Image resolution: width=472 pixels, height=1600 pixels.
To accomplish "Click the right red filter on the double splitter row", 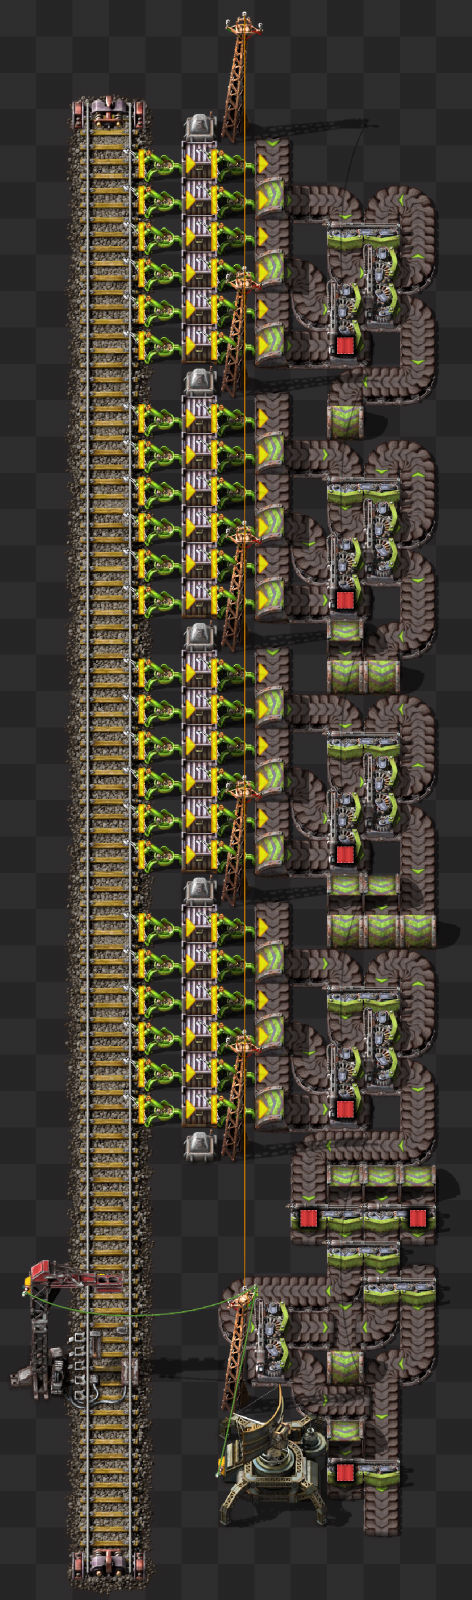I will pyautogui.click(x=417, y=1218).
